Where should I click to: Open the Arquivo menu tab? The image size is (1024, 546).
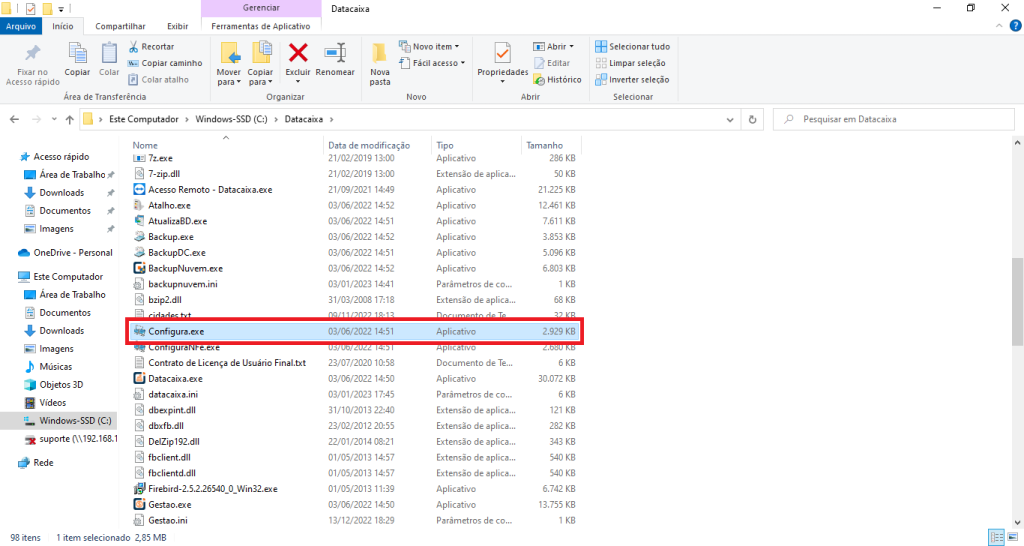21,26
